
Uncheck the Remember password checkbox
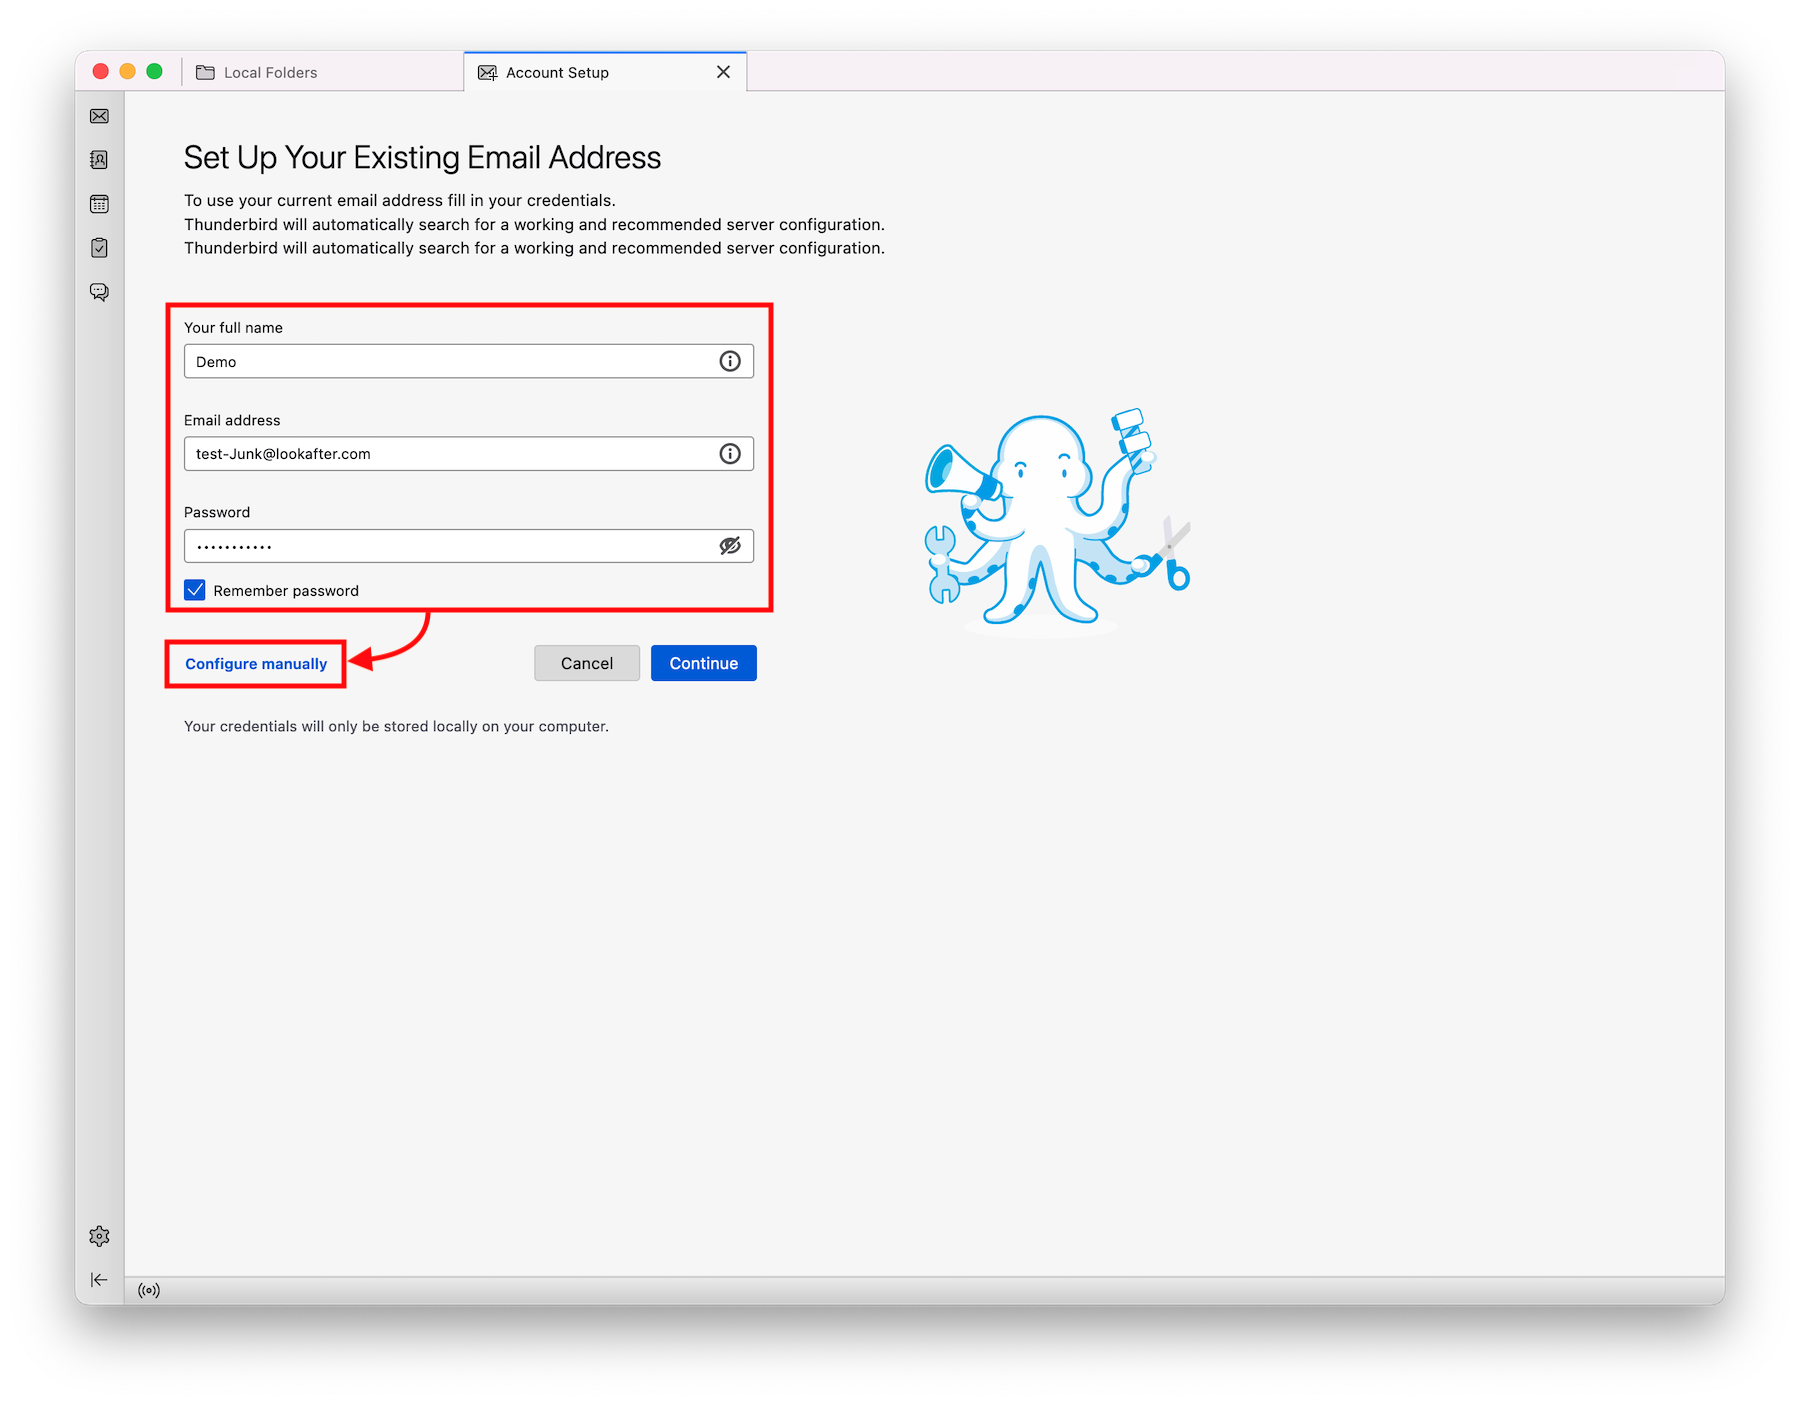[195, 590]
